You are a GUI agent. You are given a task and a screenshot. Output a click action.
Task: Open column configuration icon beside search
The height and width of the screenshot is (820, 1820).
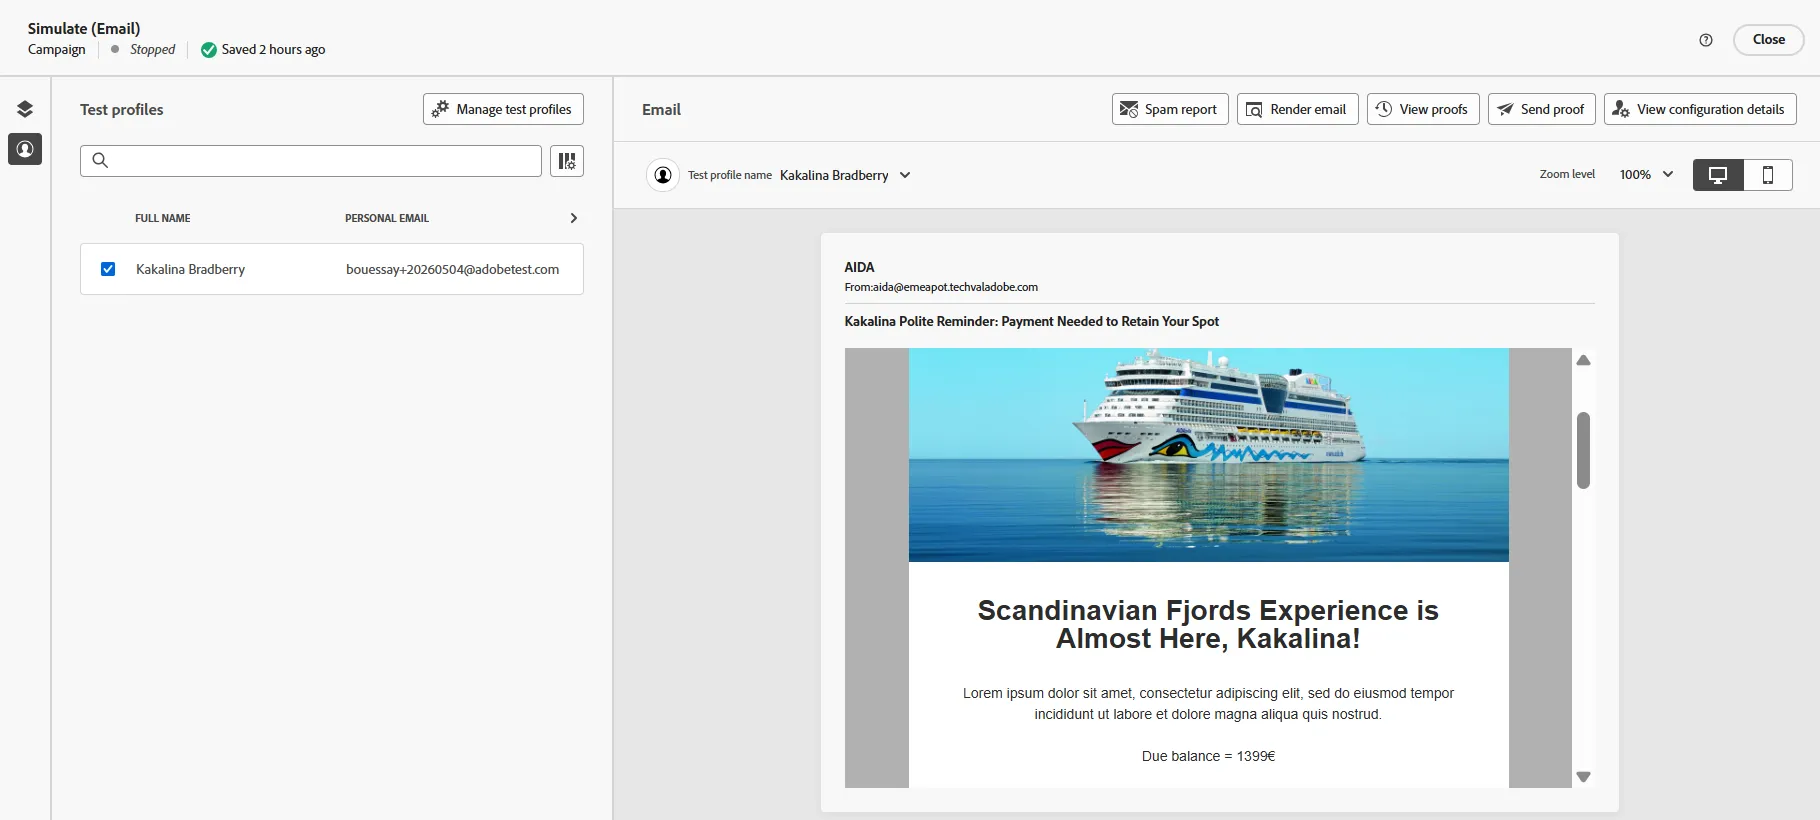click(x=567, y=161)
